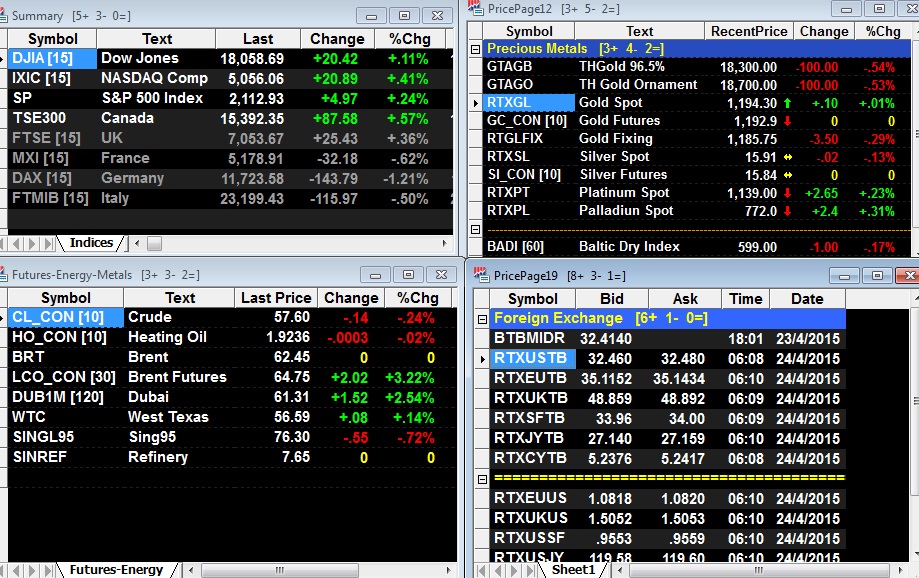Screen dimensions: 919x578
Task: Open the Sheet1 tab in PricePage19
Action: [x=573, y=569]
